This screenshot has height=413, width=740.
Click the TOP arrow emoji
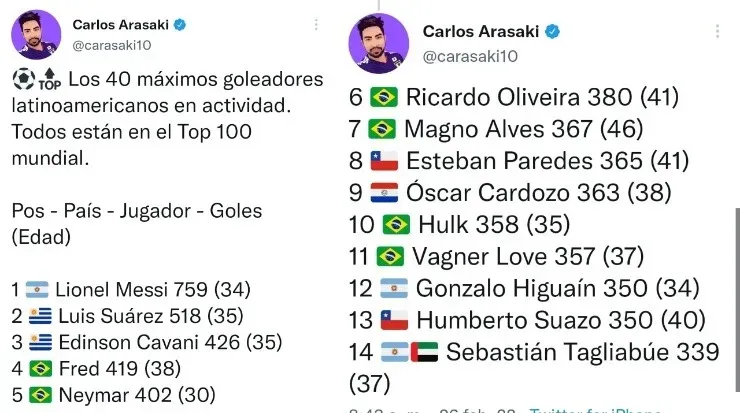point(49,78)
